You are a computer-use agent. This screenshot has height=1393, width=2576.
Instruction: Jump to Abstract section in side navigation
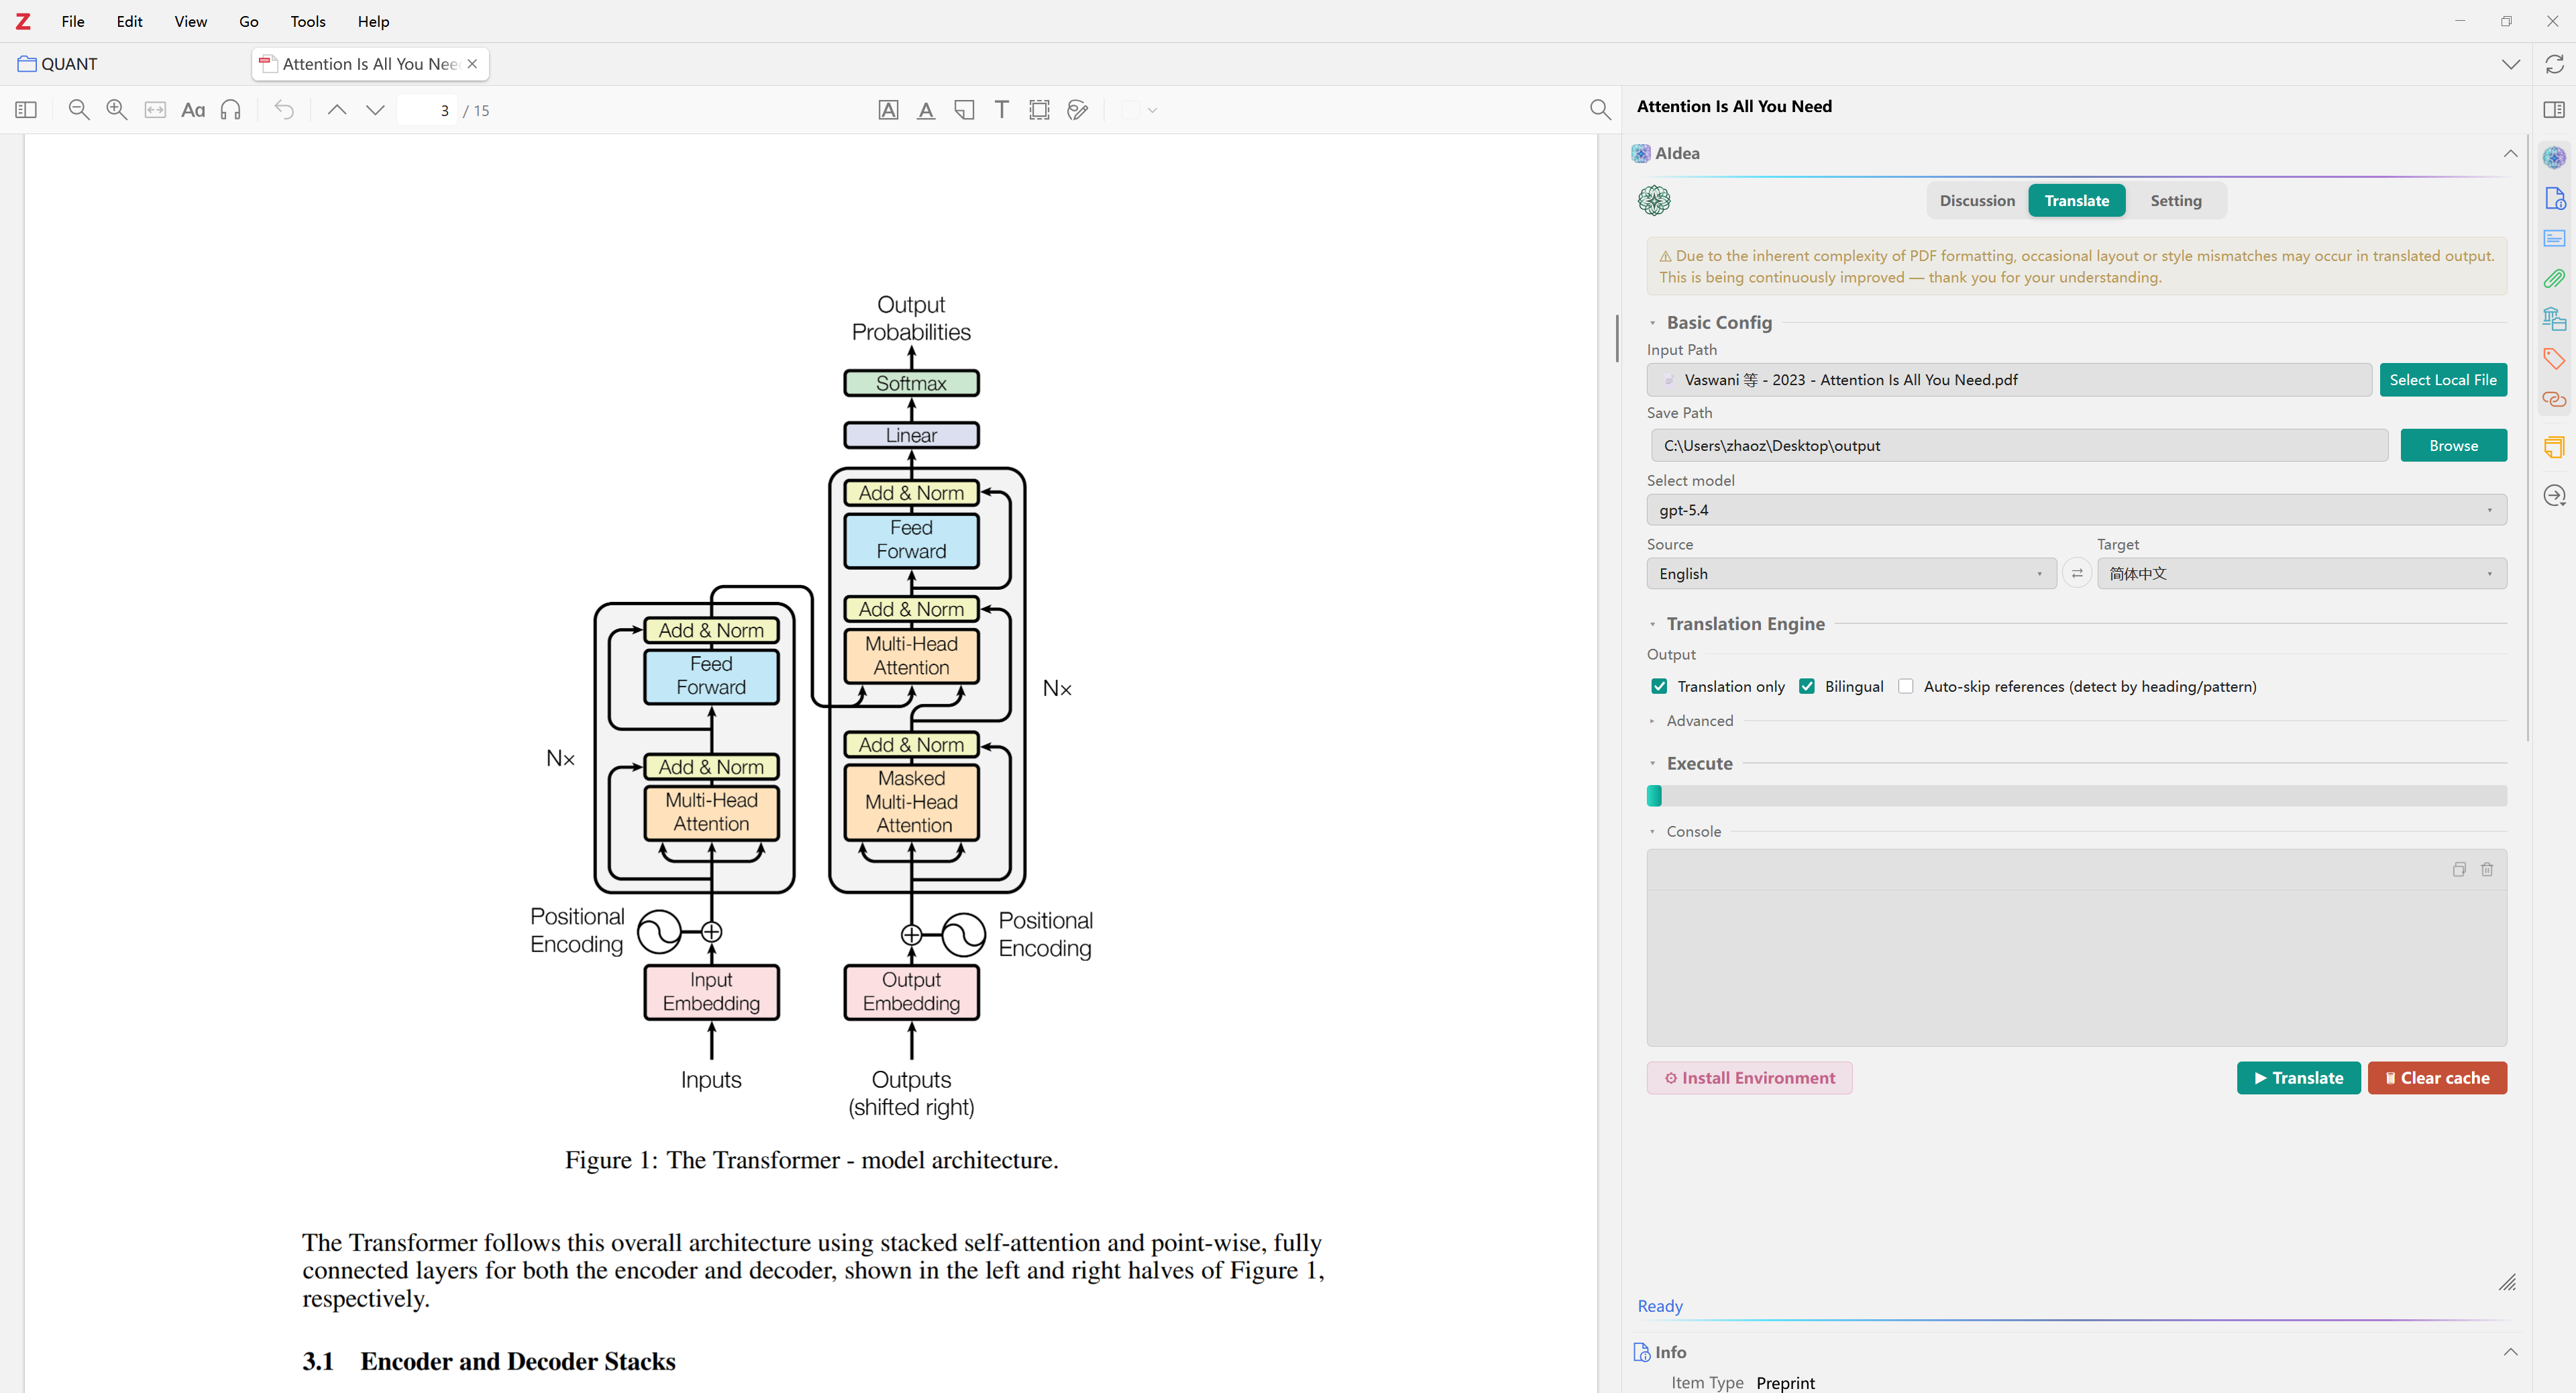pyautogui.click(x=2555, y=238)
